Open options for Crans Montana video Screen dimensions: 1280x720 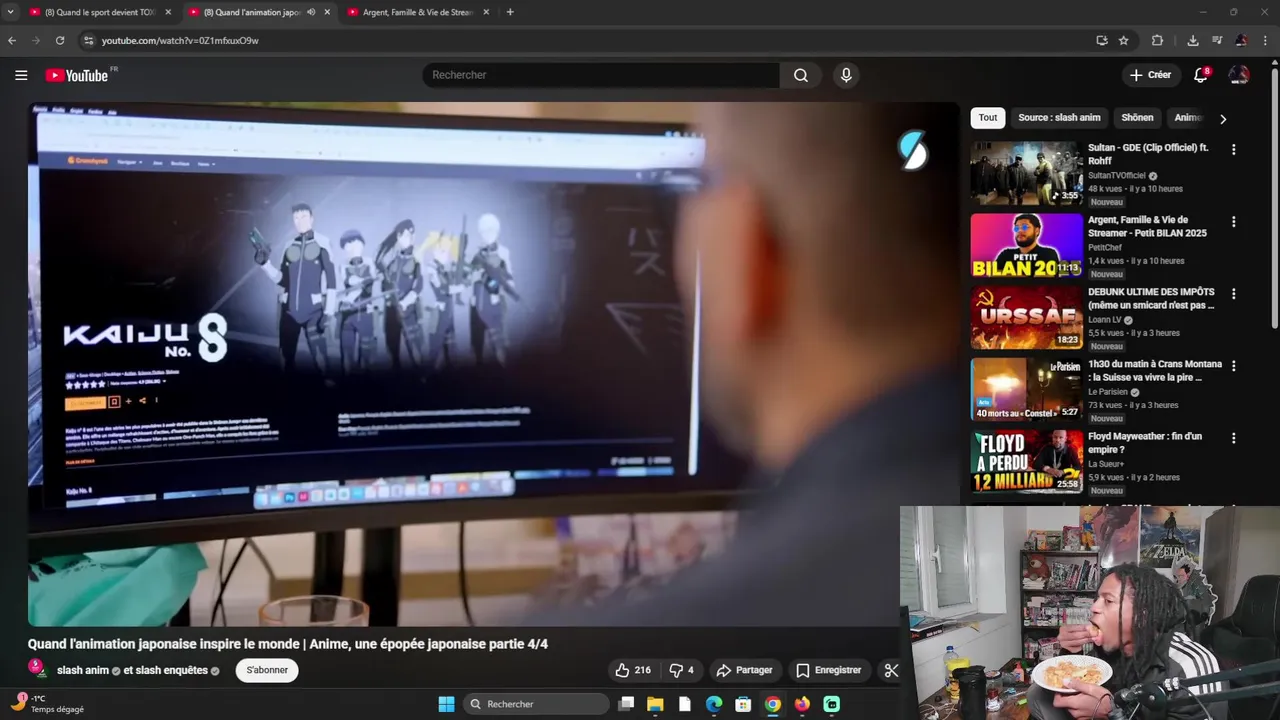click(x=1233, y=366)
